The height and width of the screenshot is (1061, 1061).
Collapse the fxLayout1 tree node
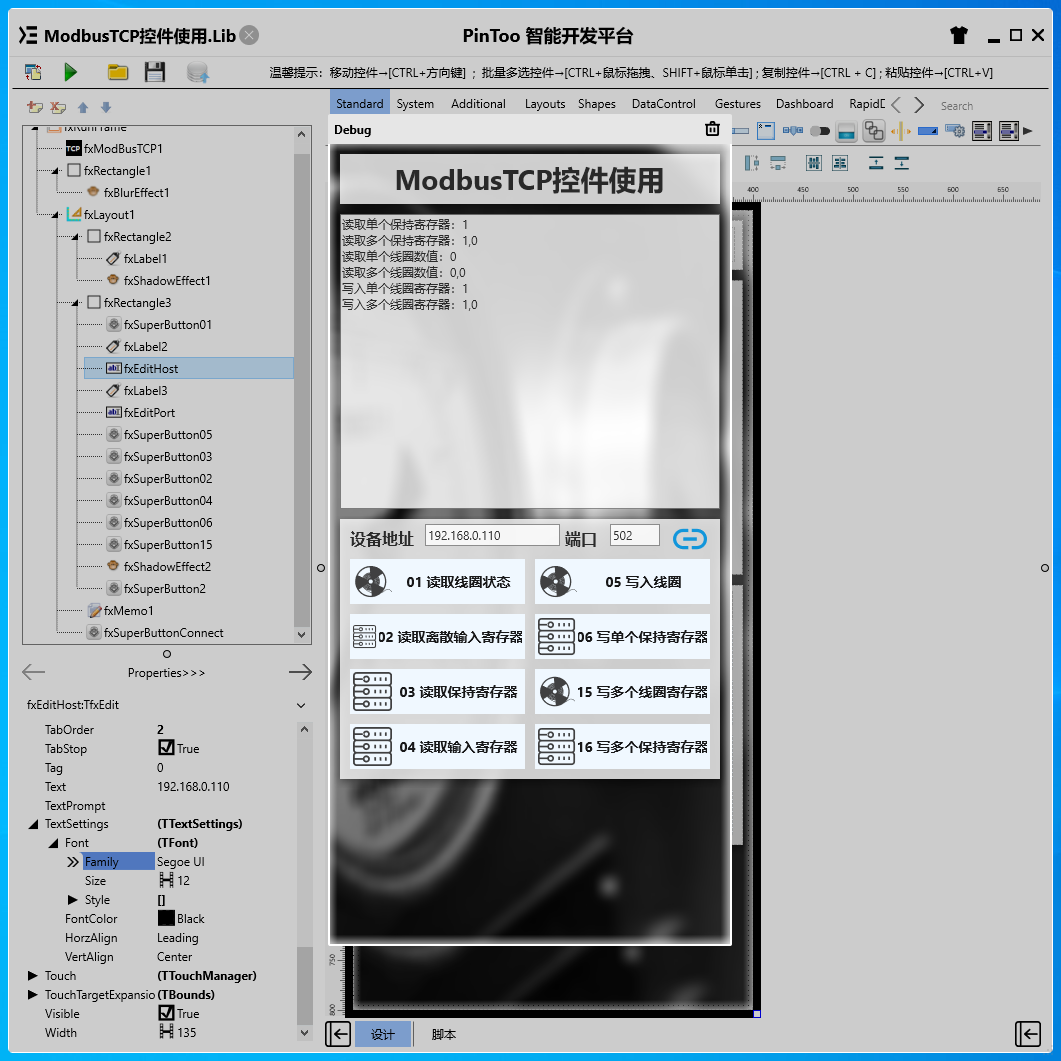[56, 215]
